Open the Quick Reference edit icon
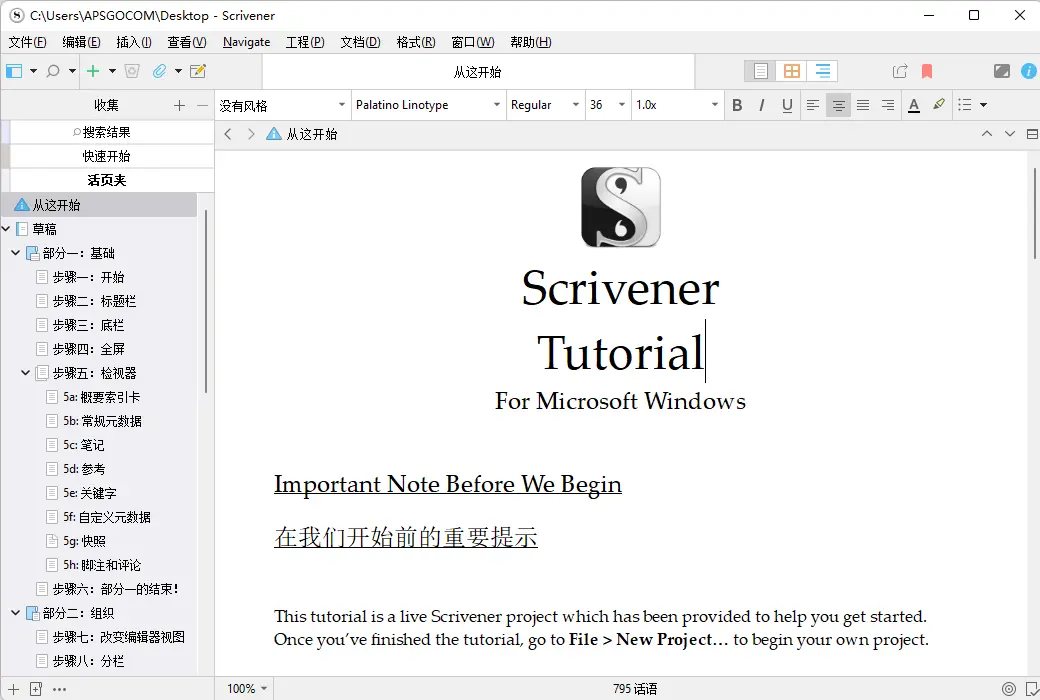Viewport: 1040px width, 700px height. coord(198,71)
